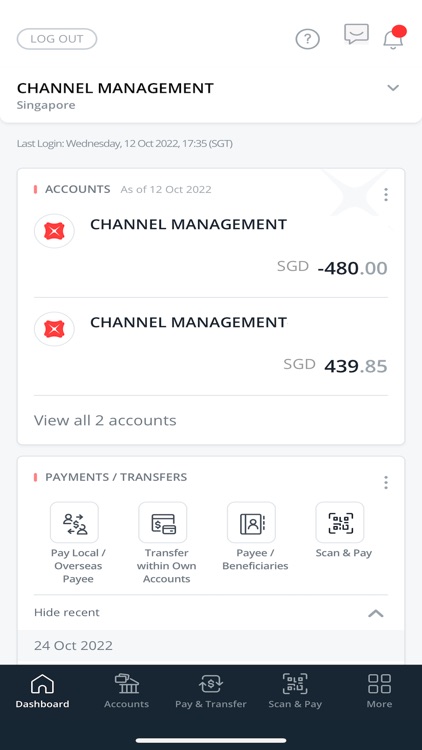Tap the DBS logo of the -480.00 account
Viewport: 422px width, 750px height.
pos(54,231)
